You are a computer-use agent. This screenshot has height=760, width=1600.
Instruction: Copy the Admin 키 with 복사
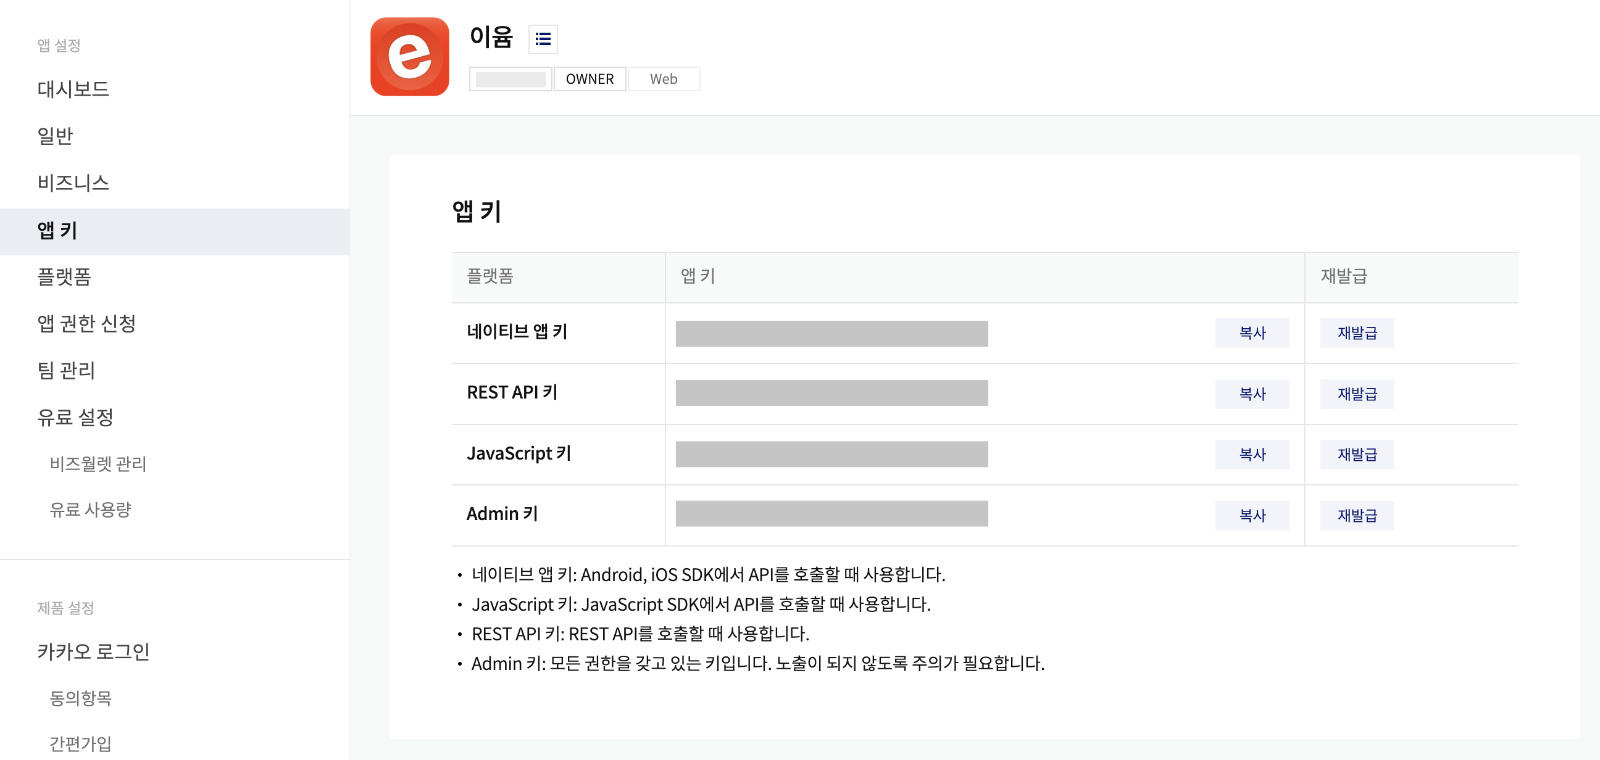tap(1252, 516)
